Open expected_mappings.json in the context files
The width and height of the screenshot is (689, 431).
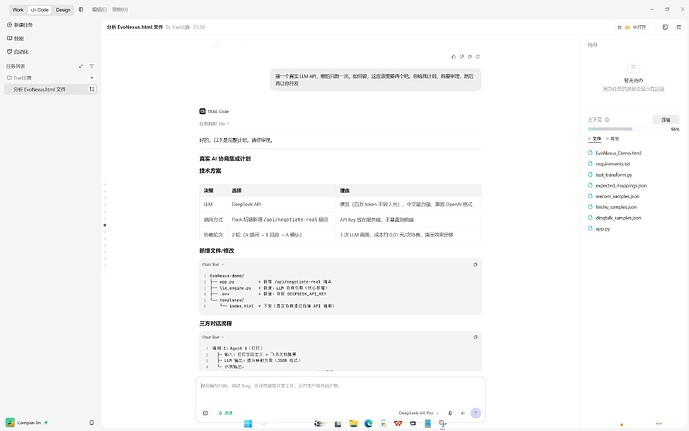[617, 185]
